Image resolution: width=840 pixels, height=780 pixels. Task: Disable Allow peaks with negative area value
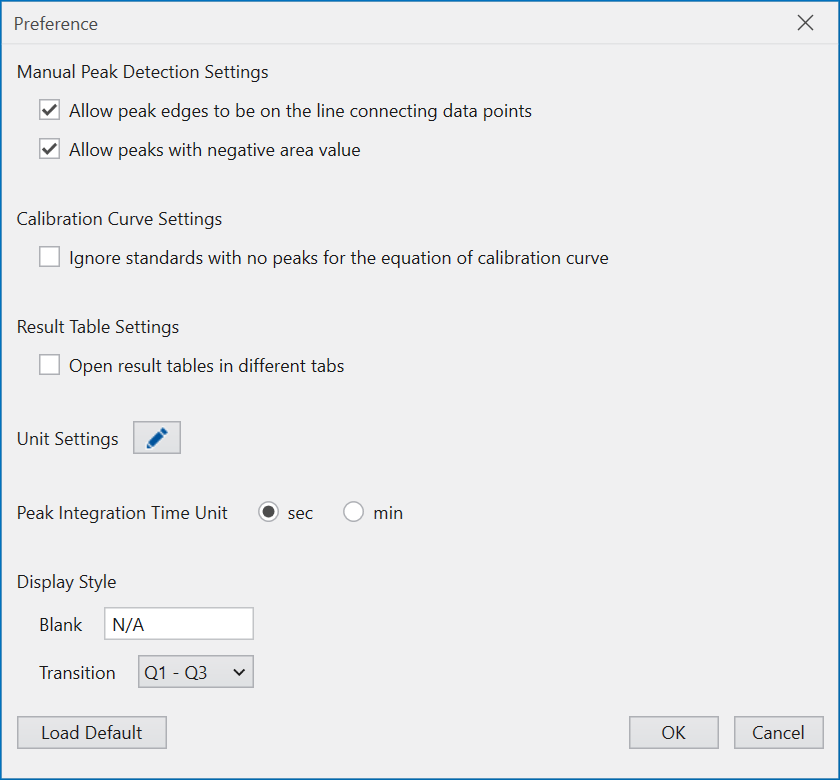tap(50, 151)
